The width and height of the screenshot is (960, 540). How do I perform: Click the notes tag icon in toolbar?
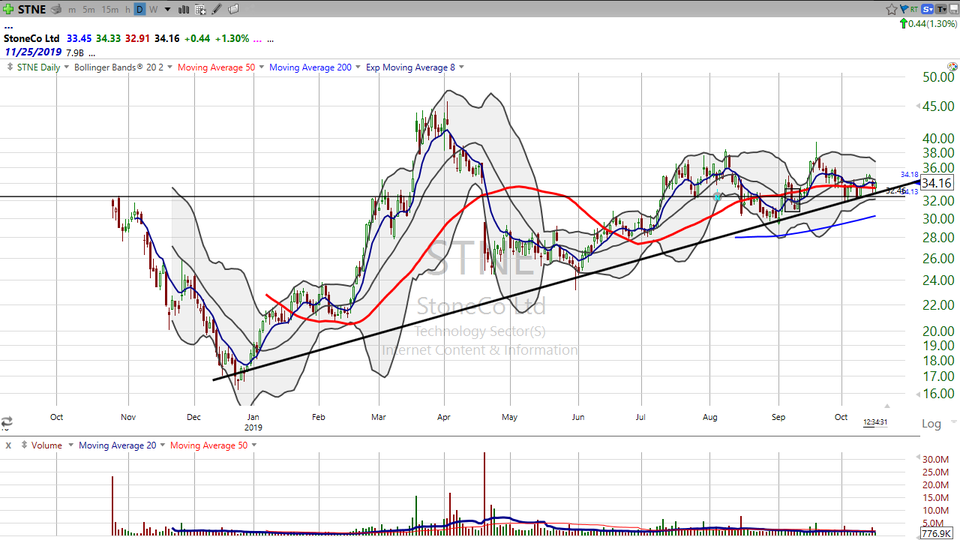coord(233,9)
